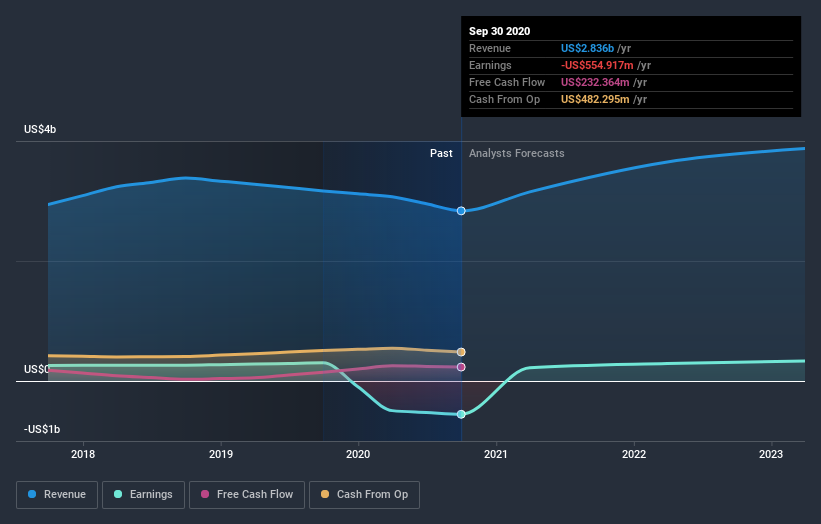Click the Free Cash Flow row label in tooltip

click(x=507, y=82)
